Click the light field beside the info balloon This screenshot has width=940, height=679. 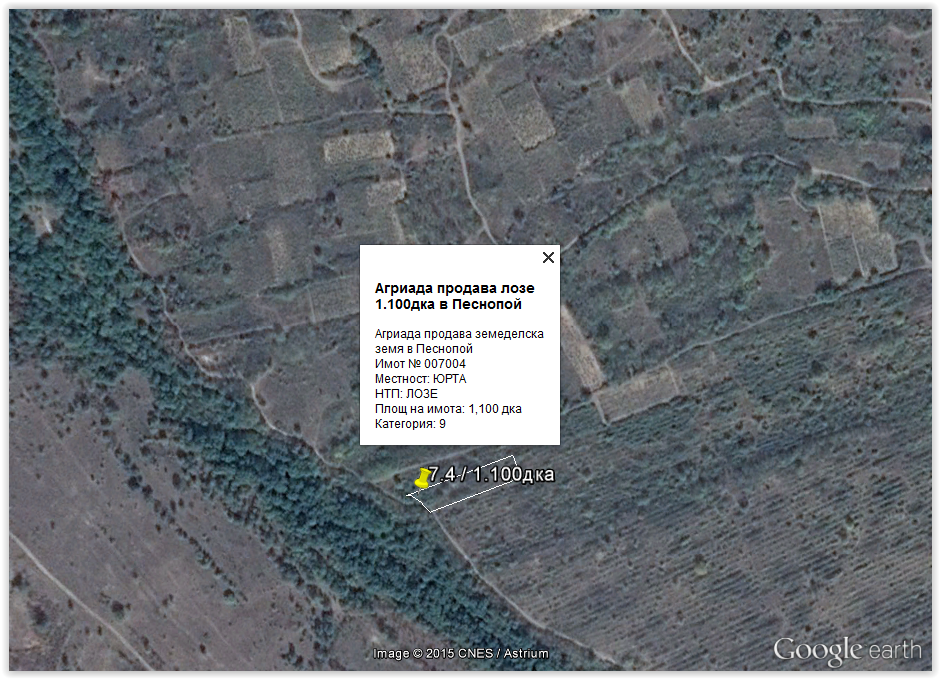pos(580,350)
